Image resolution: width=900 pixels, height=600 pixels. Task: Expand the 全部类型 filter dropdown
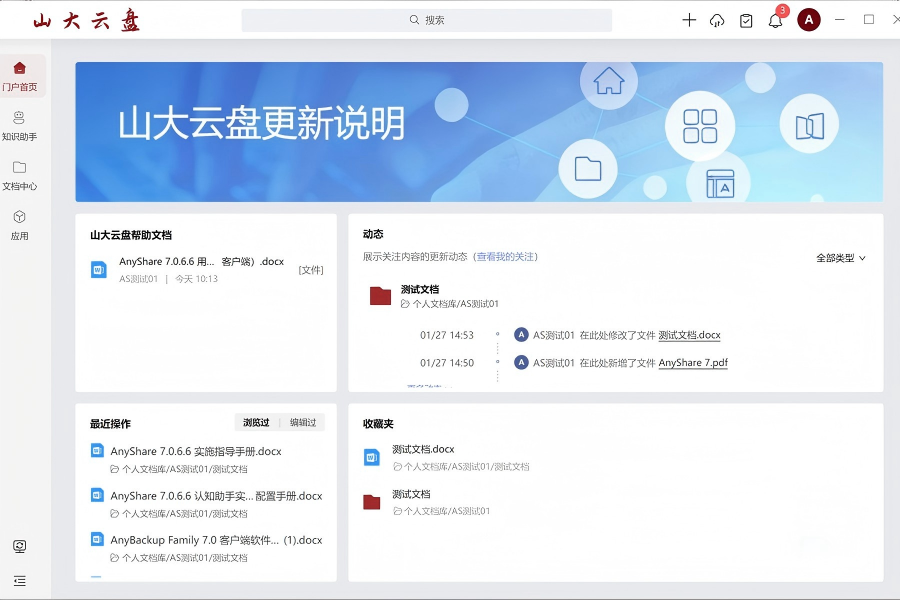[x=840, y=258]
